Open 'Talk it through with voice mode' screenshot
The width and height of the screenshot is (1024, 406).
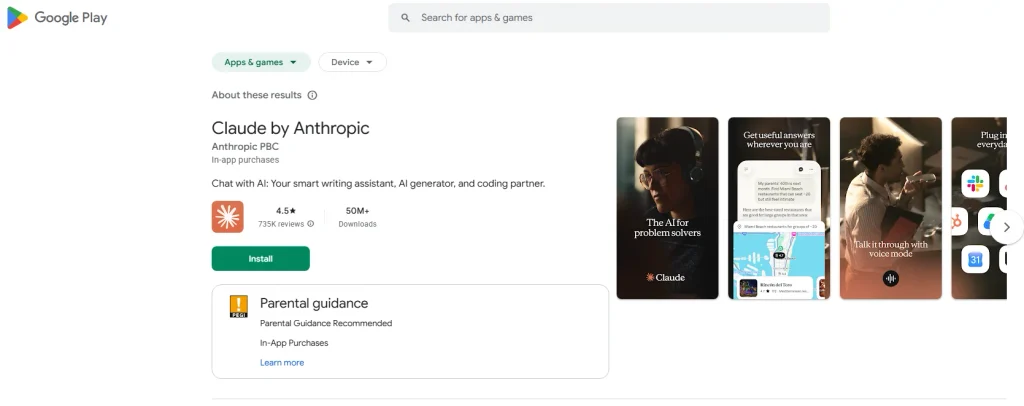(891, 208)
